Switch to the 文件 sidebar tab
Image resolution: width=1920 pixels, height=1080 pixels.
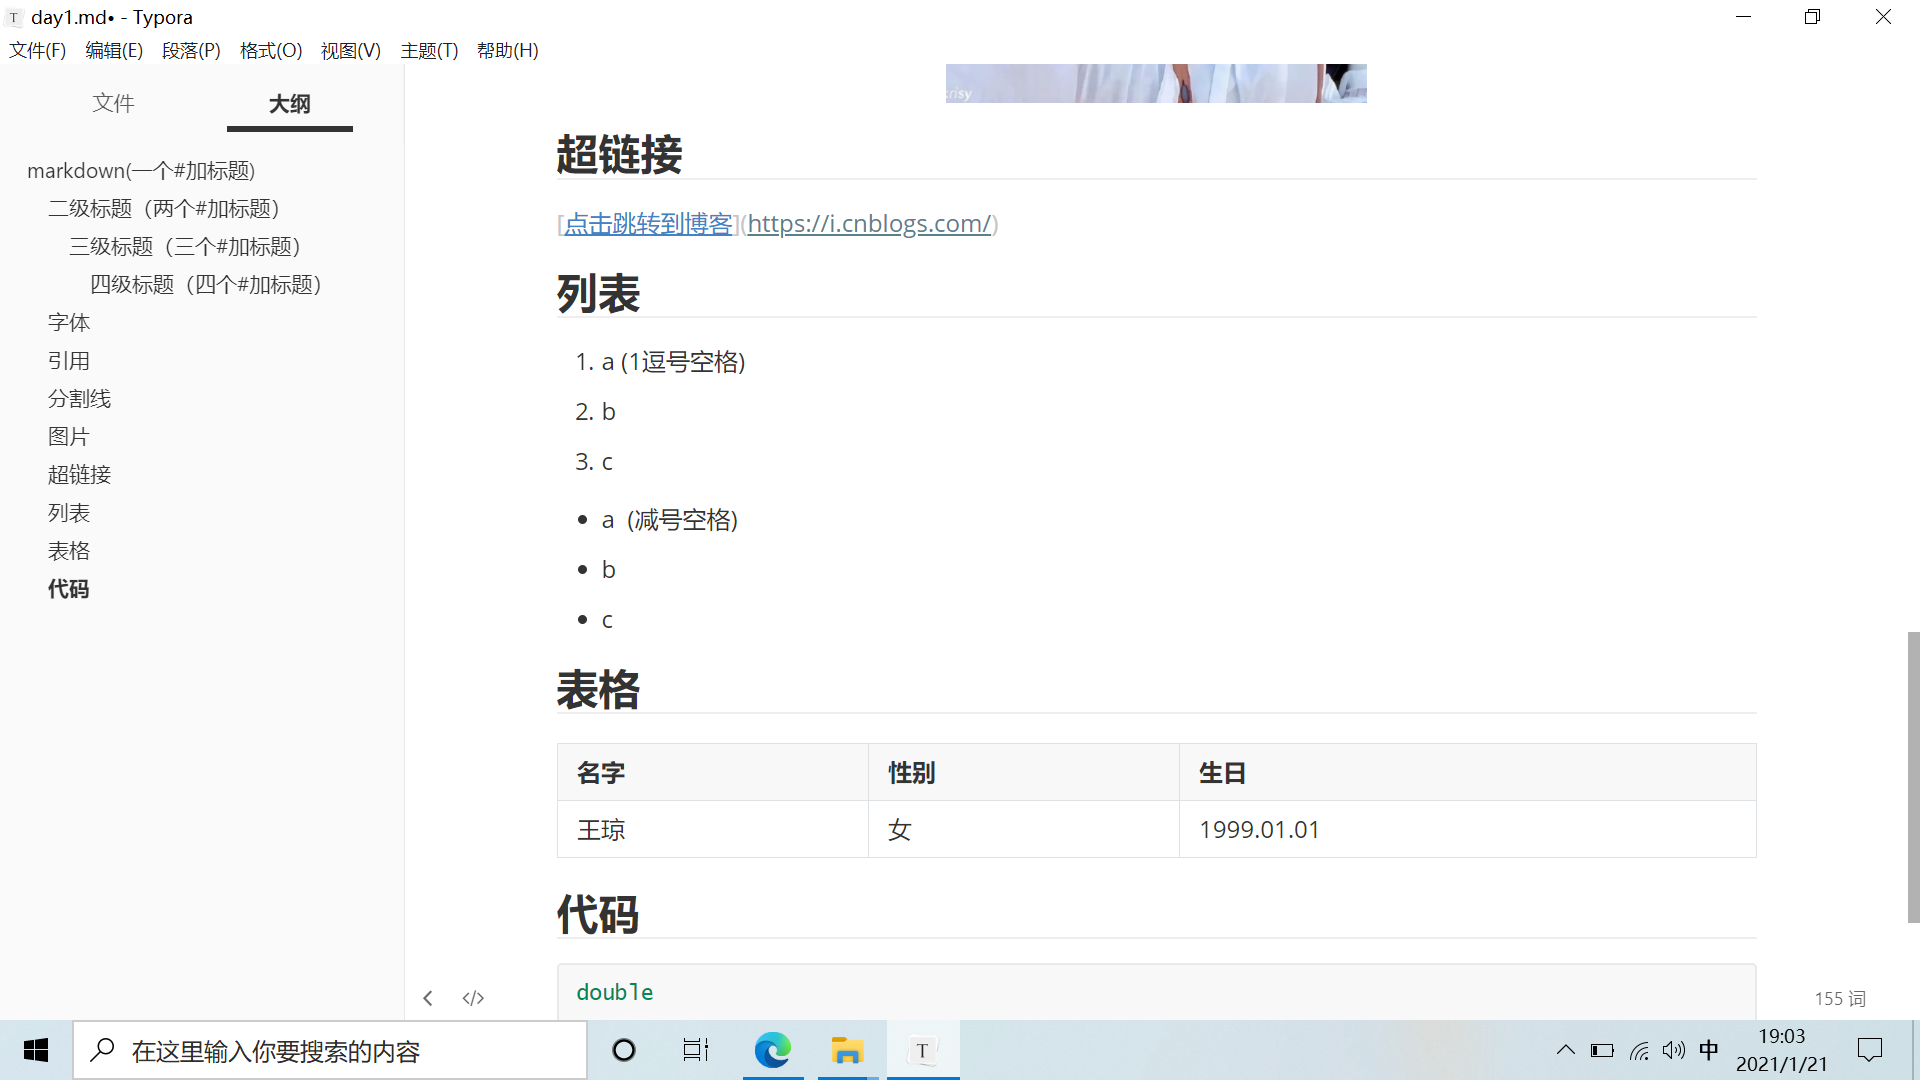113,103
